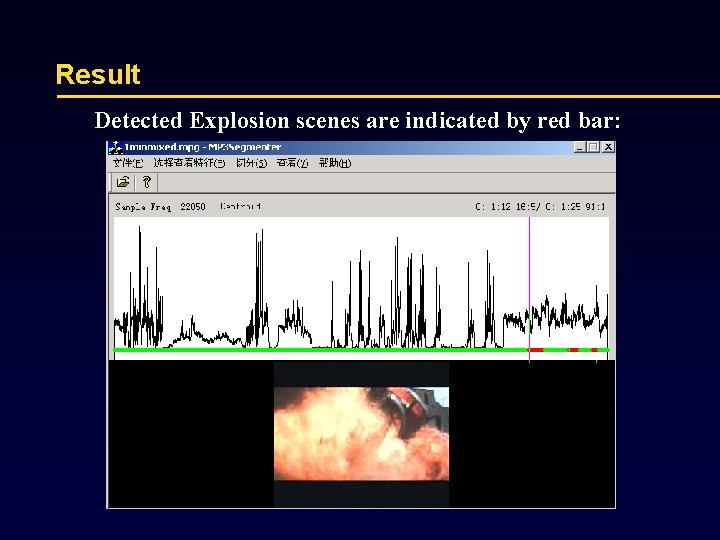Open the 帮助(H) menu
Screen dimensions: 720x540
pyautogui.click(x=335, y=163)
